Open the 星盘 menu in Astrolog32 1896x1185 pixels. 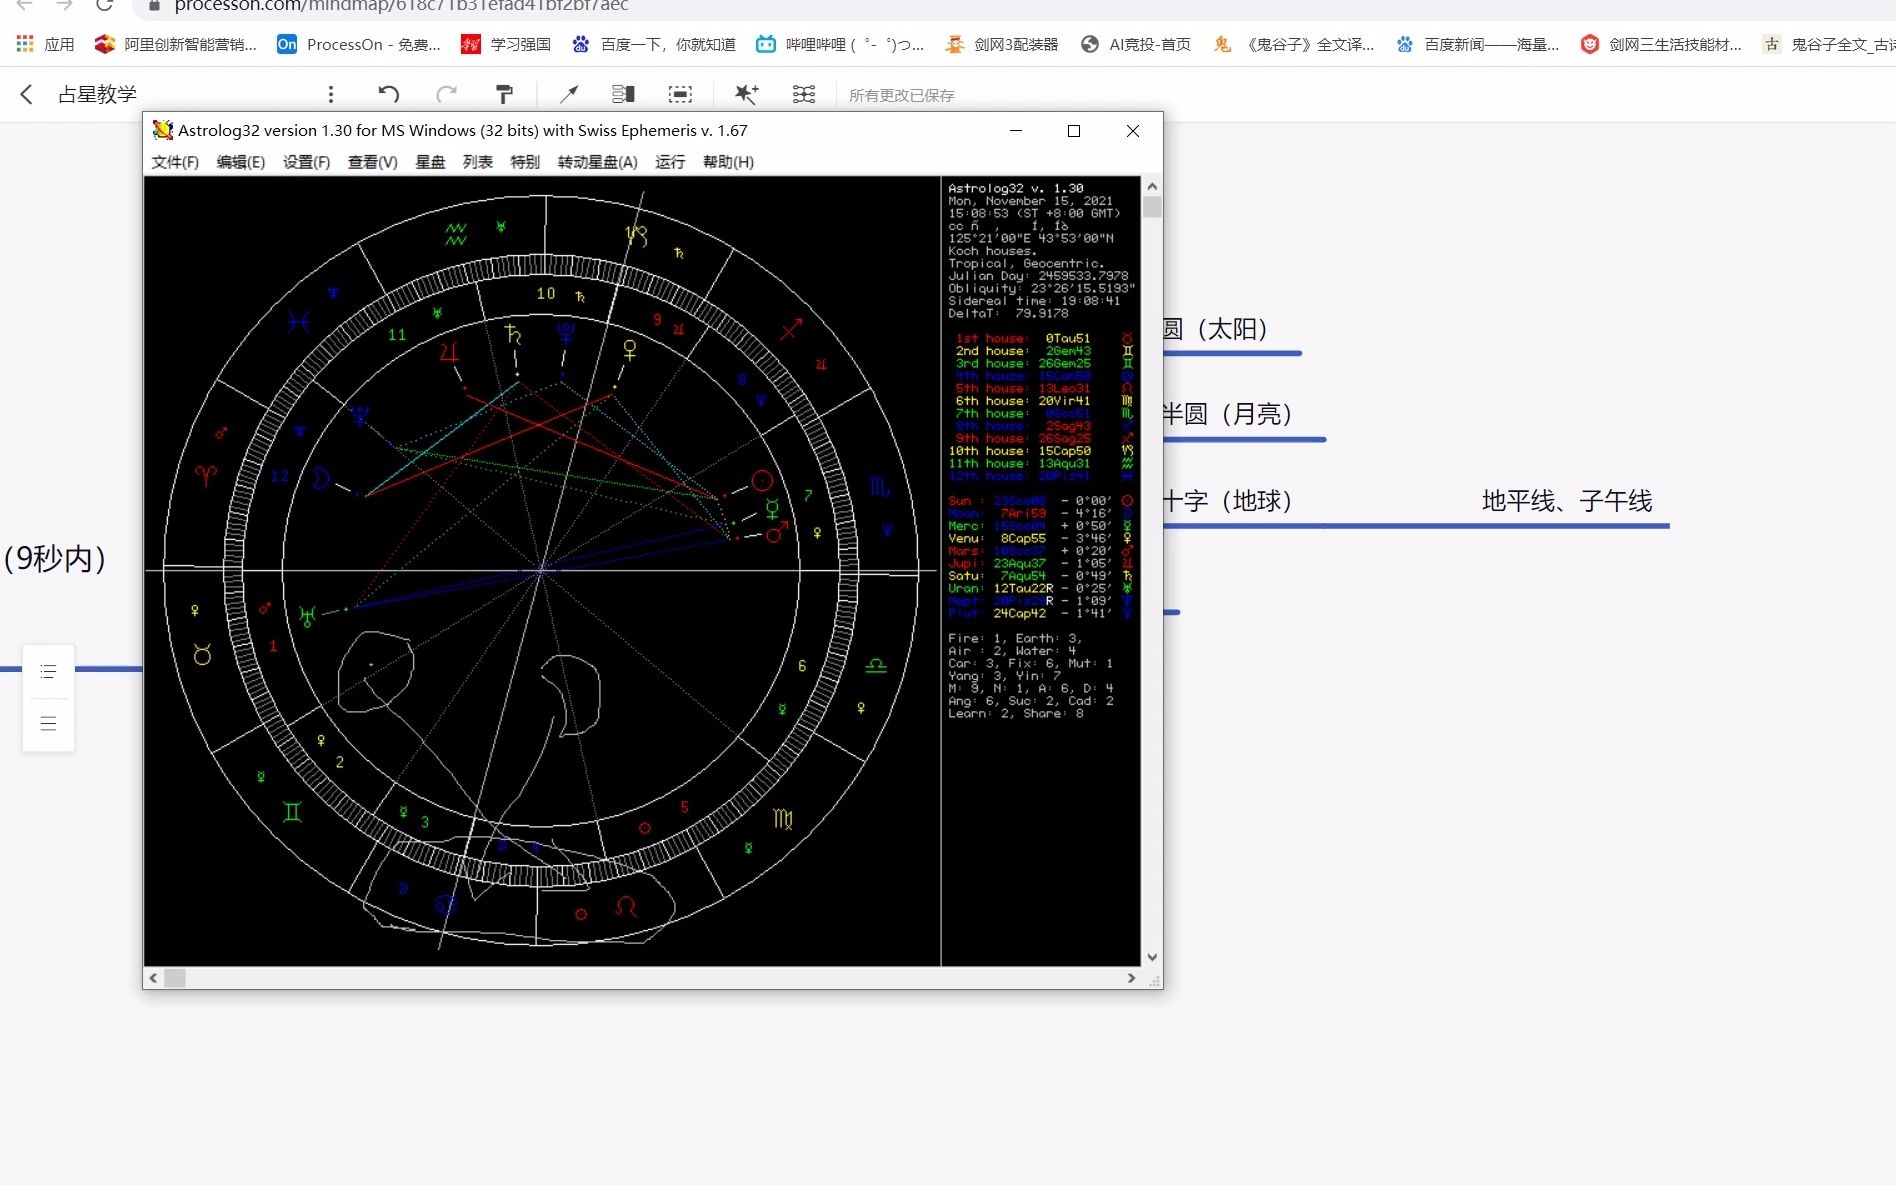(x=430, y=162)
